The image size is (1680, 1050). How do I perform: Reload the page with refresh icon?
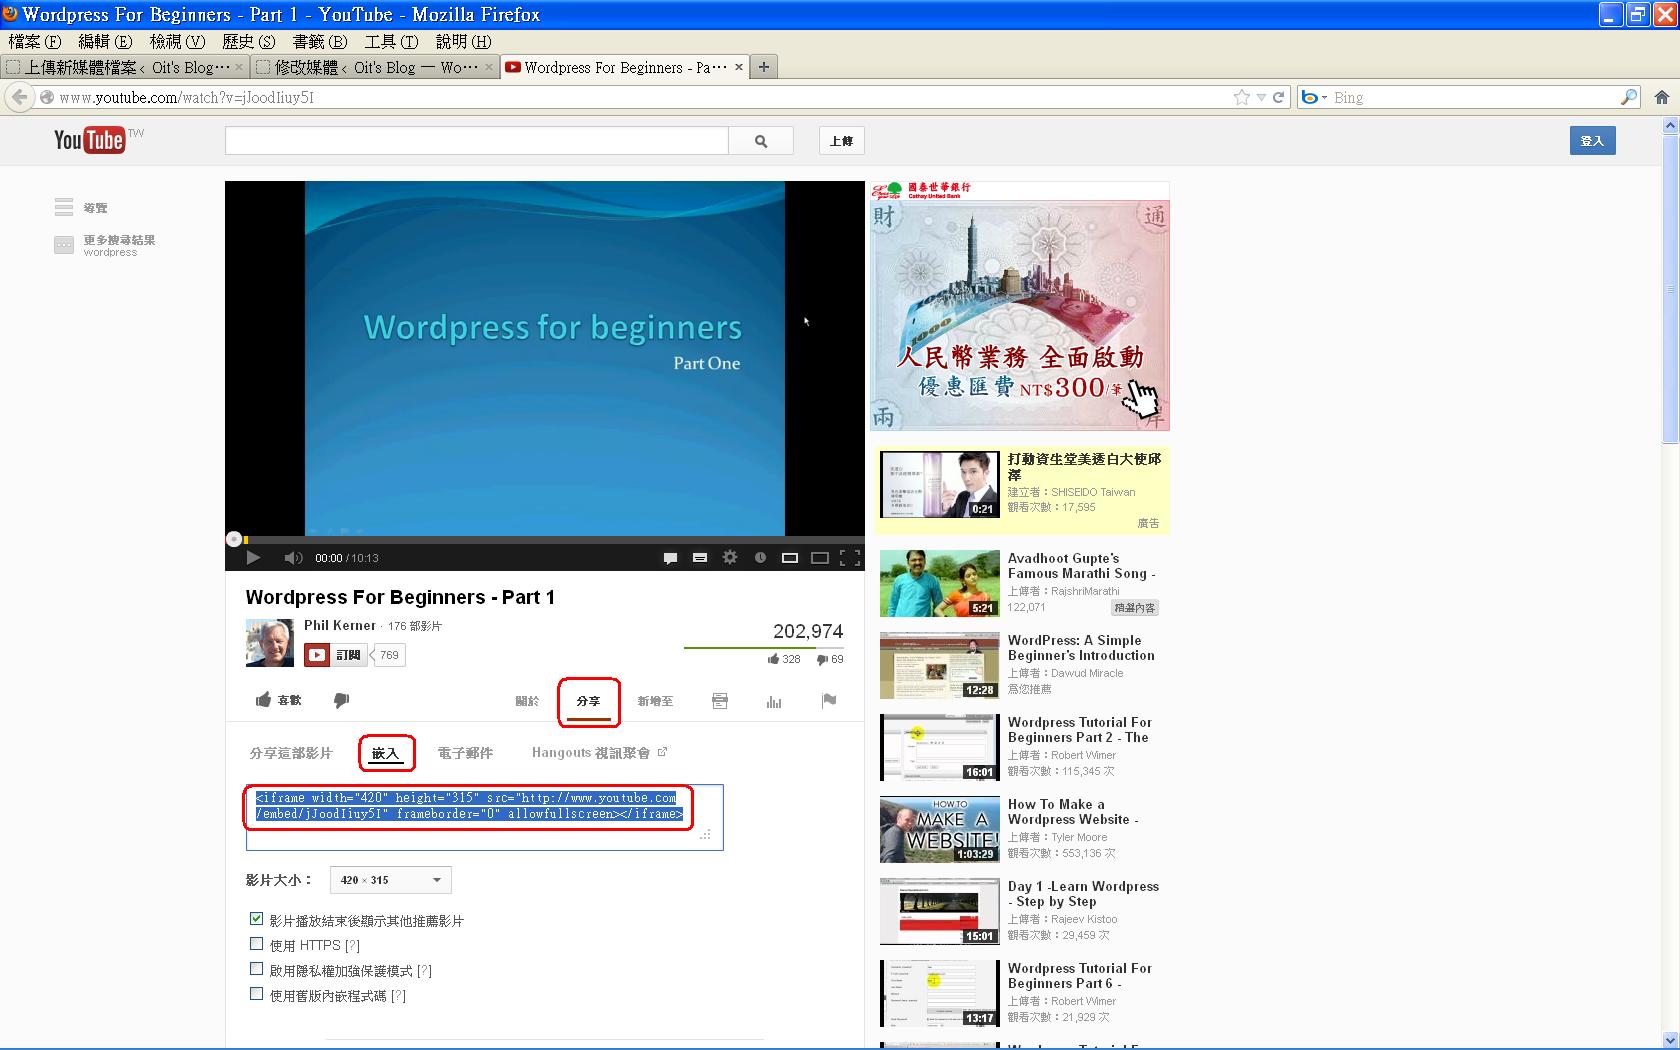coord(1278,97)
